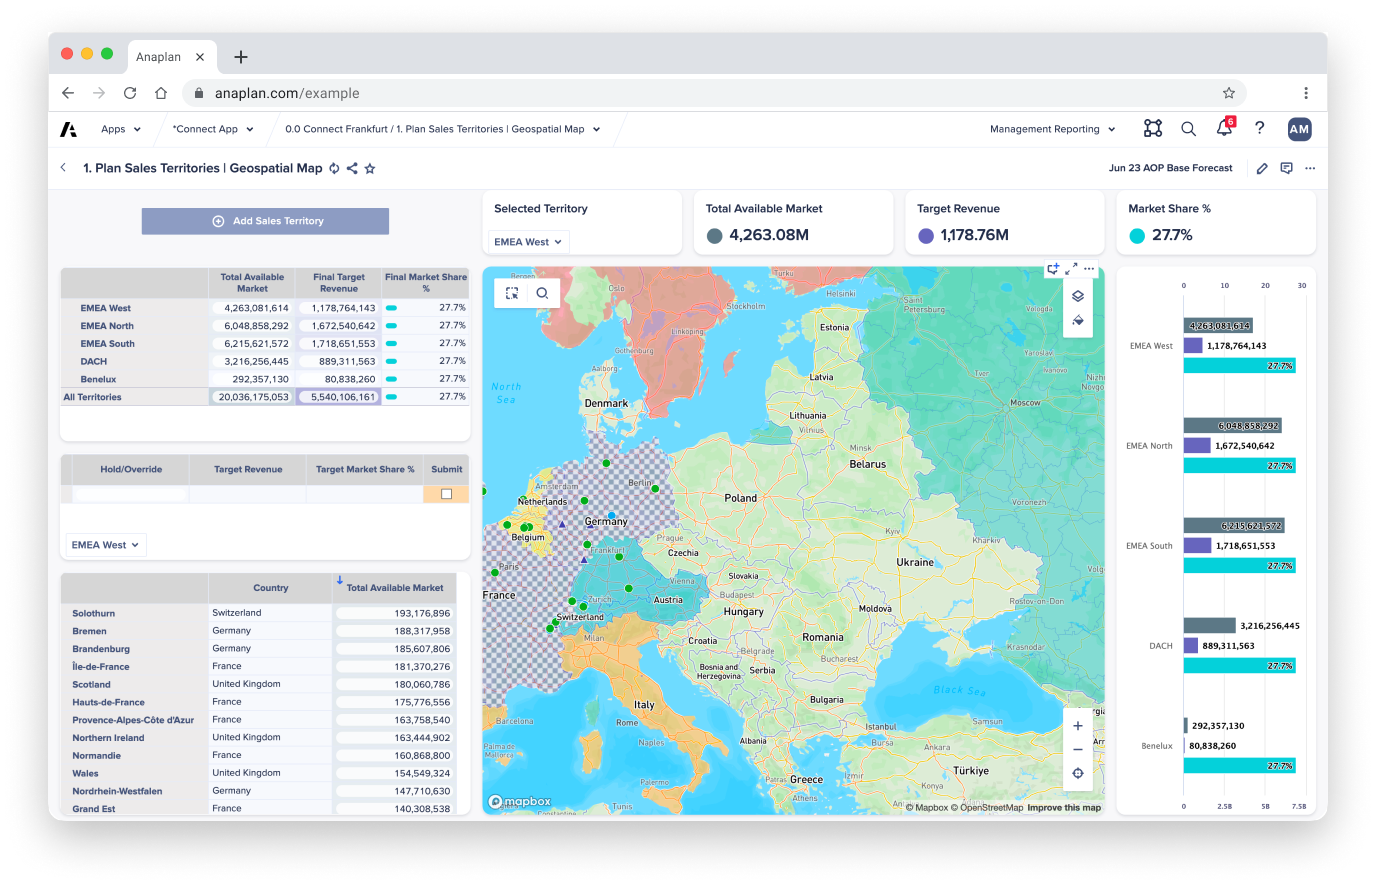
Task: Select the Anaplan browser tab
Action: [x=170, y=57]
